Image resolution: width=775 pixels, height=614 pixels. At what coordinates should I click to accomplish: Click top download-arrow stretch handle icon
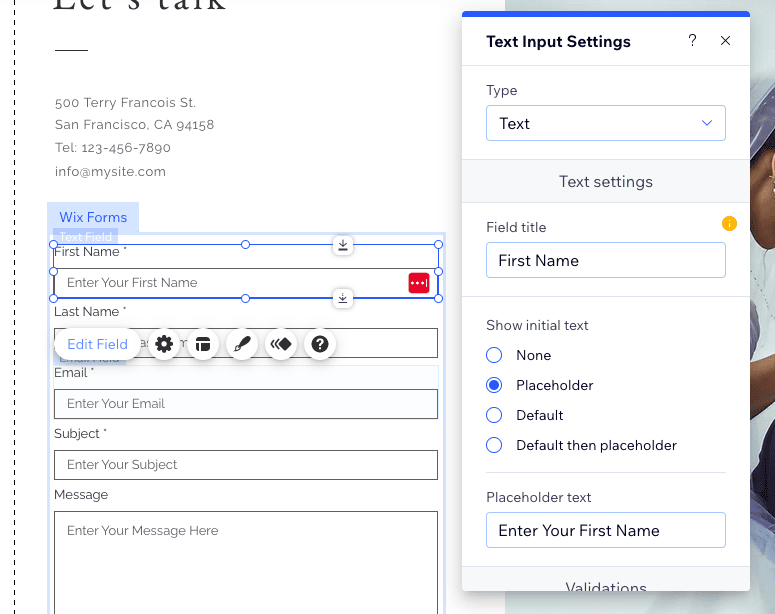click(343, 245)
